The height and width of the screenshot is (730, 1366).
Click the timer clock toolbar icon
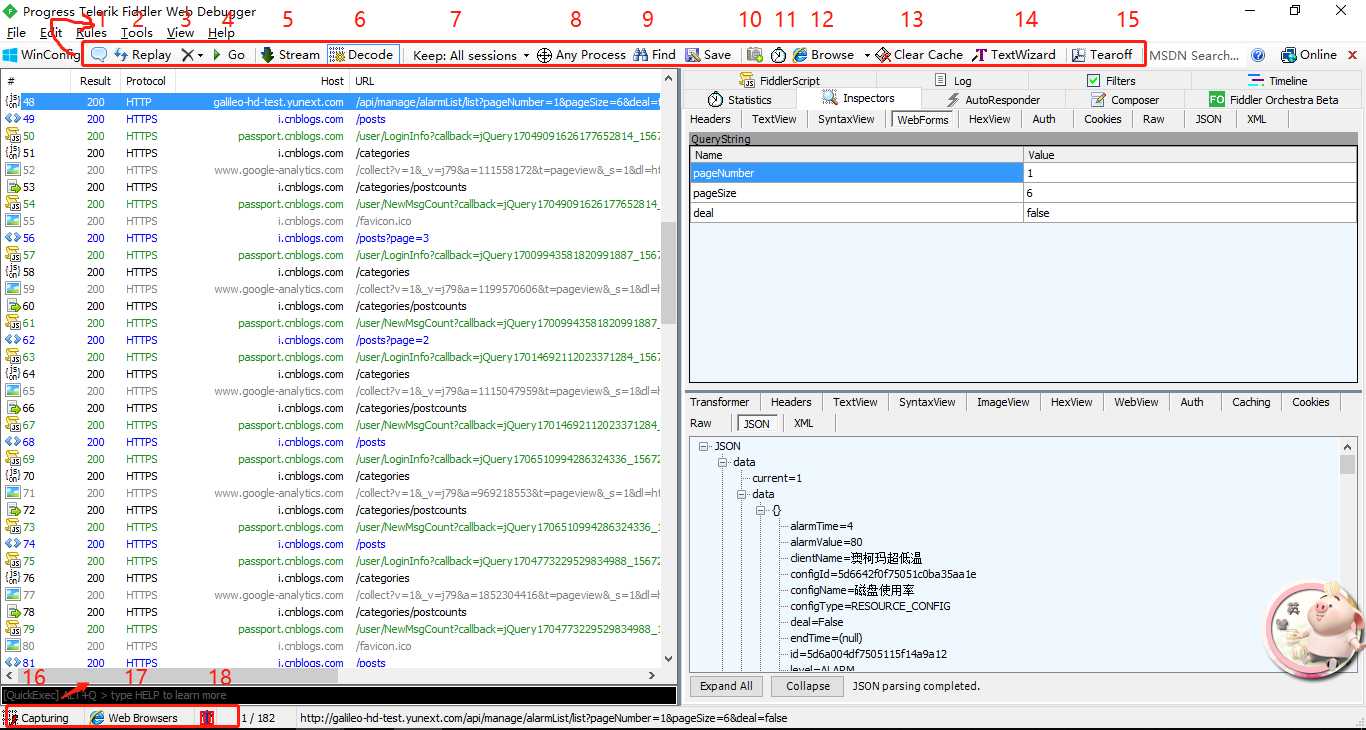(778, 55)
